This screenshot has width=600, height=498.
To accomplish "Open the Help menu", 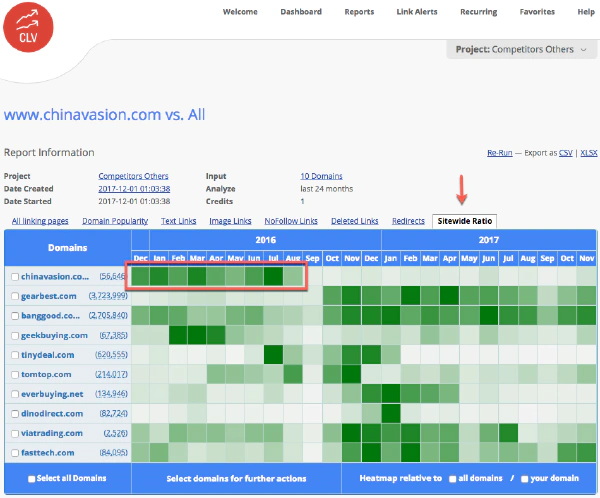I will point(586,12).
